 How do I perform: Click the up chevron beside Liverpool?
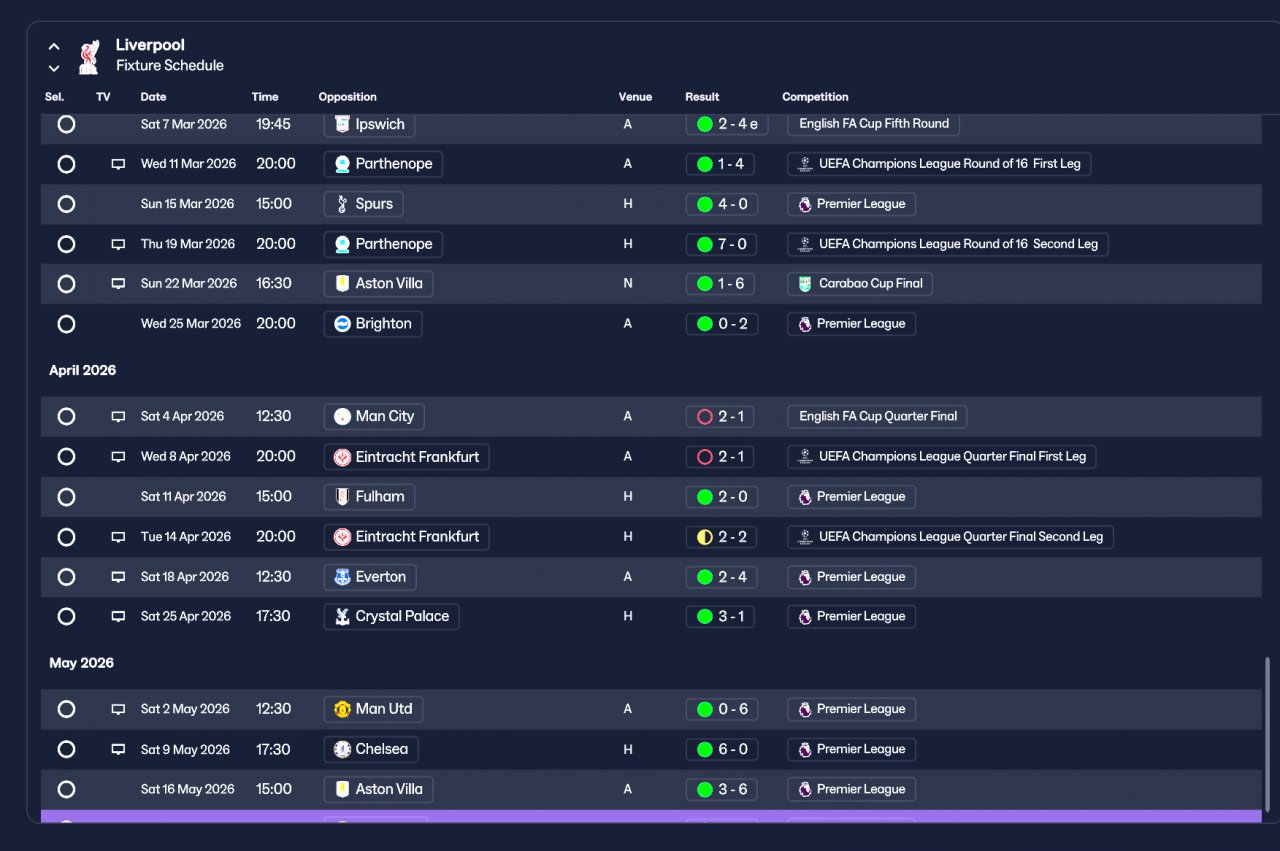coord(54,46)
